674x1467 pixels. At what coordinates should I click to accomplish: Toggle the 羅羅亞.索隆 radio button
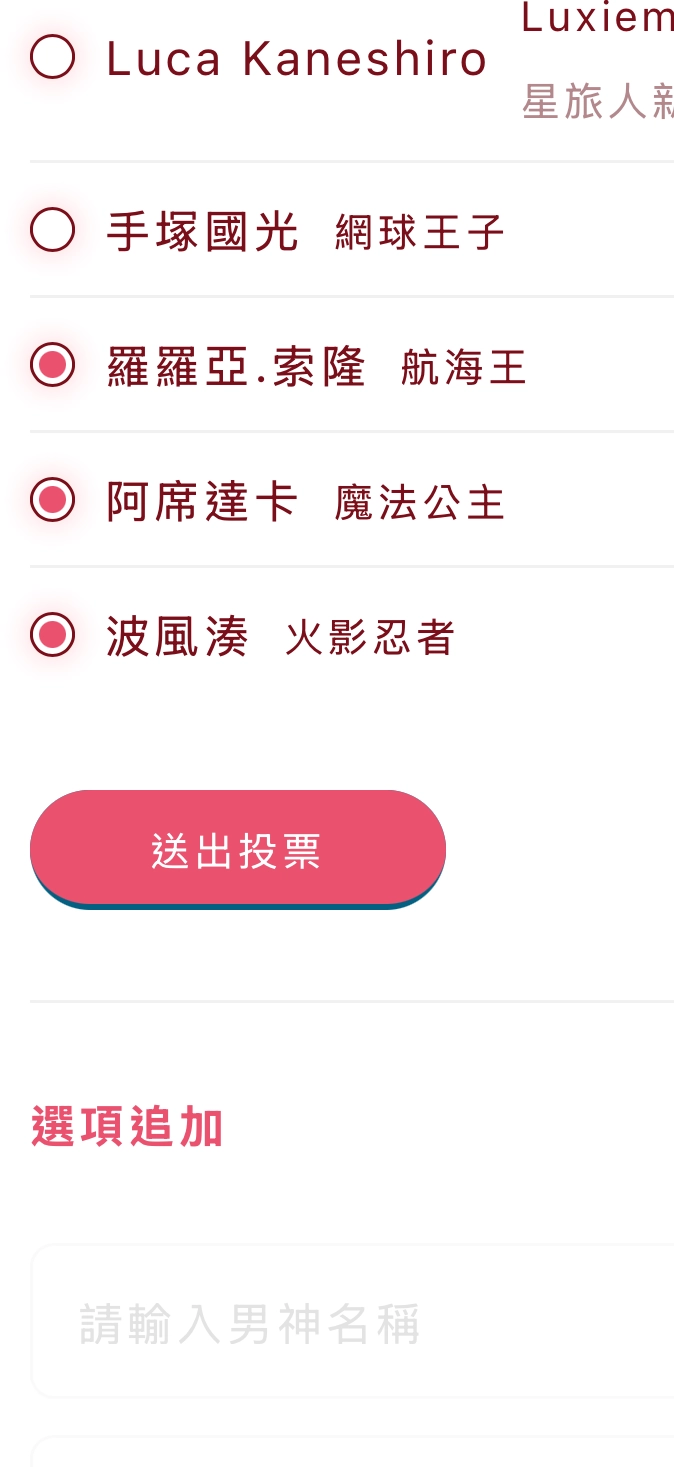point(53,365)
